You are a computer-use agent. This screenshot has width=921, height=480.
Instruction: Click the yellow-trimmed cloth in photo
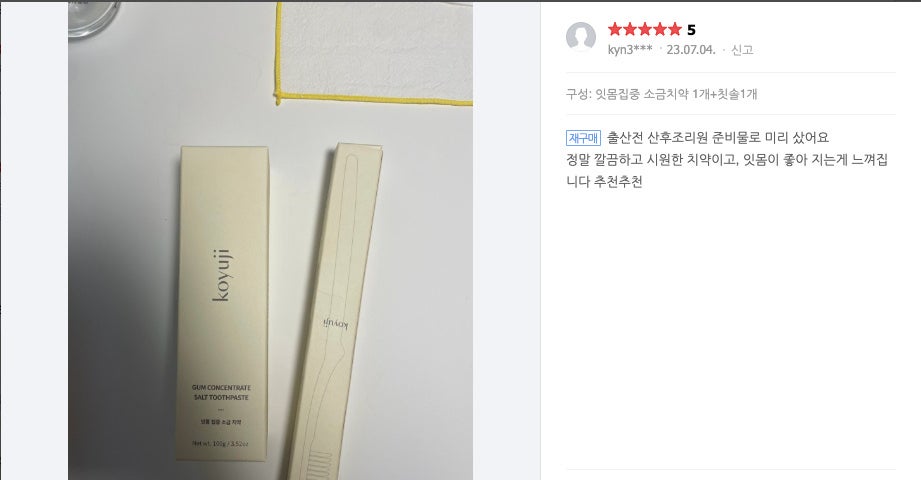(x=374, y=53)
